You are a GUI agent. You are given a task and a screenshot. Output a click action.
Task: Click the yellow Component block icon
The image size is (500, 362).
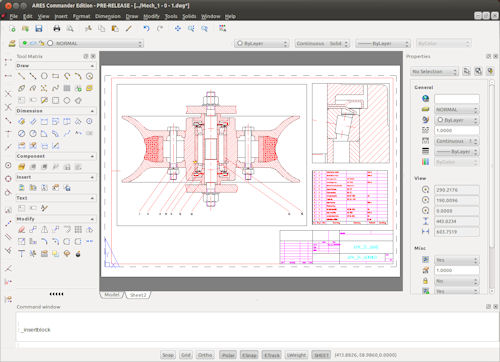(21, 167)
